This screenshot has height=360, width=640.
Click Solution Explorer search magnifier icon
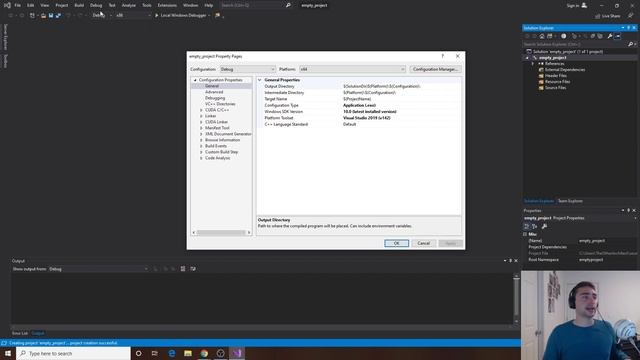click(x=630, y=44)
